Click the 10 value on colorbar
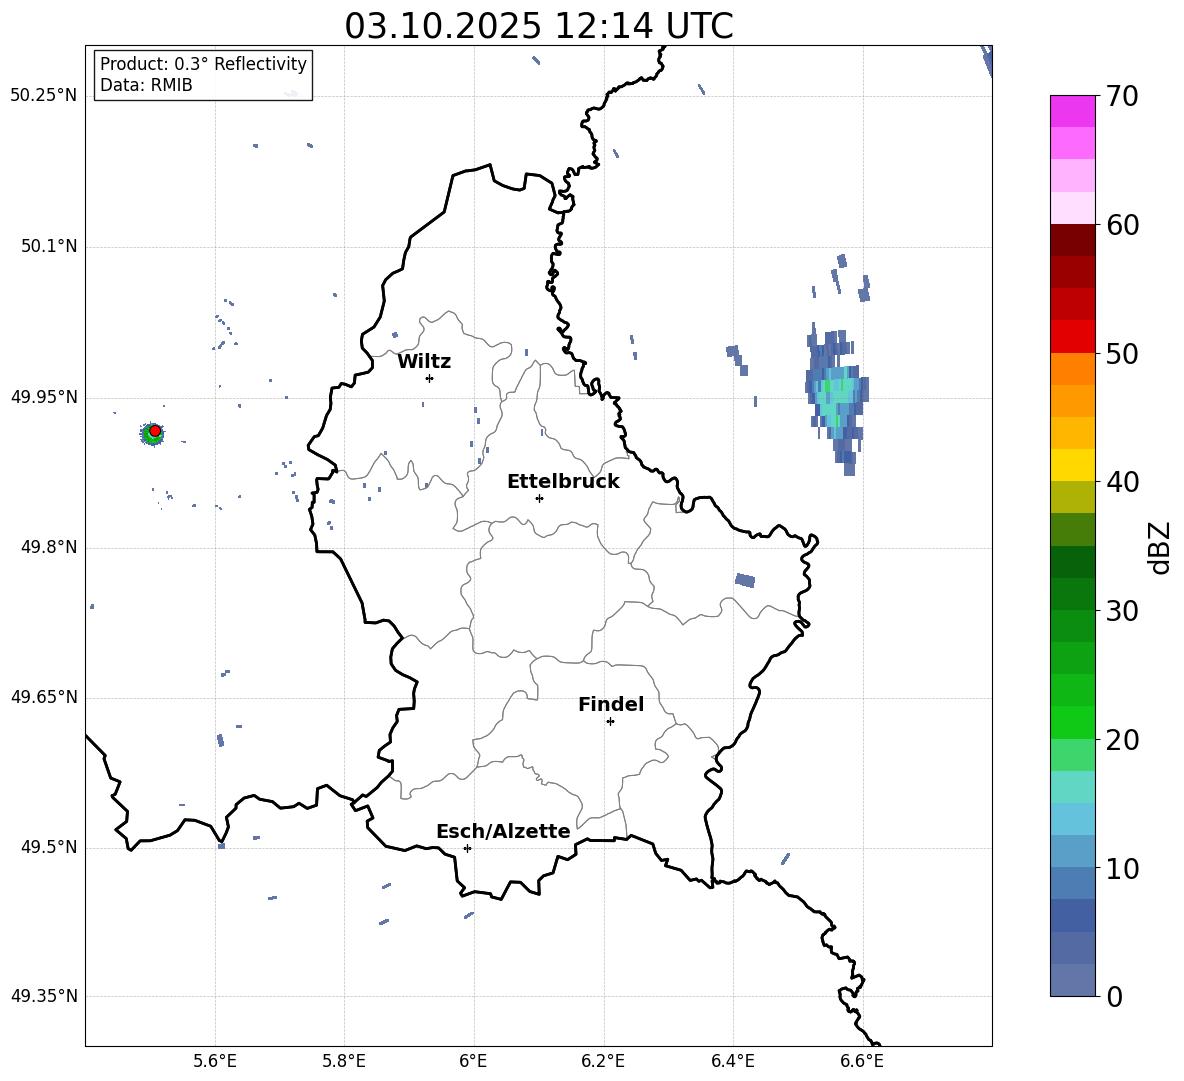1184x1081 pixels. [x=1121, y=868]
